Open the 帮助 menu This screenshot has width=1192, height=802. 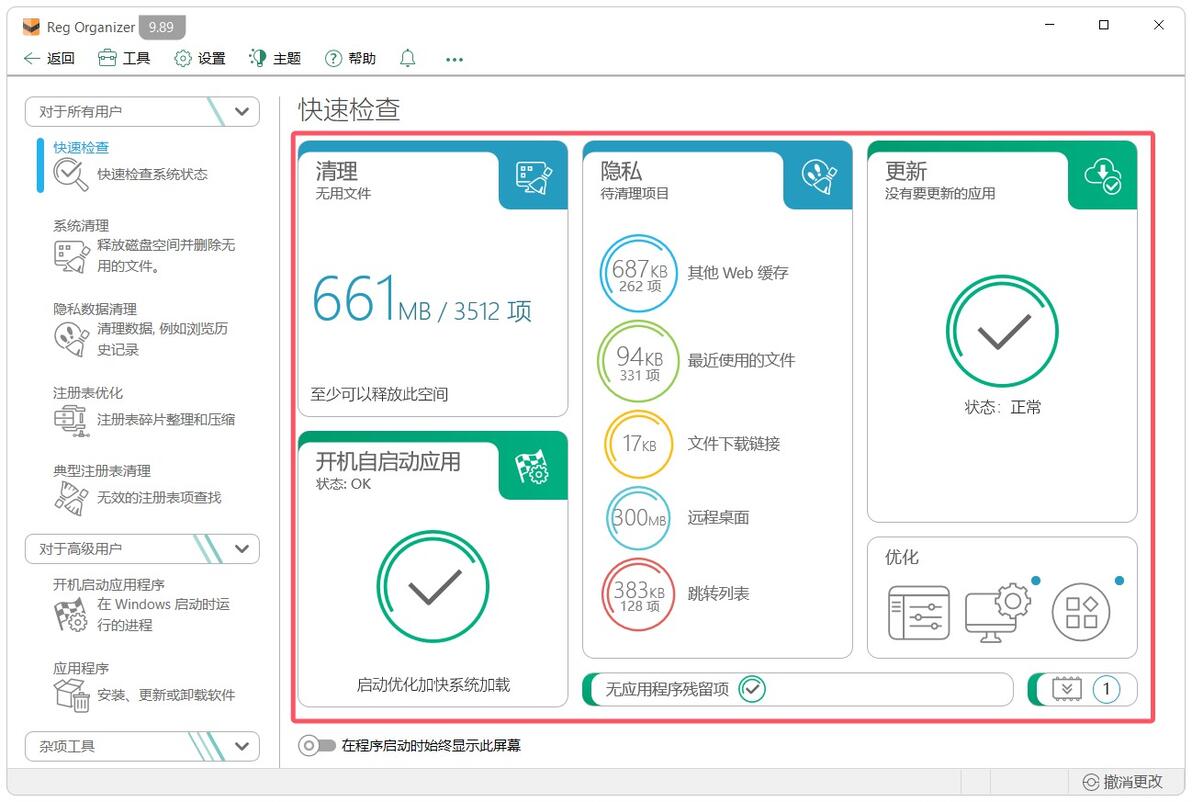[350, 59]
